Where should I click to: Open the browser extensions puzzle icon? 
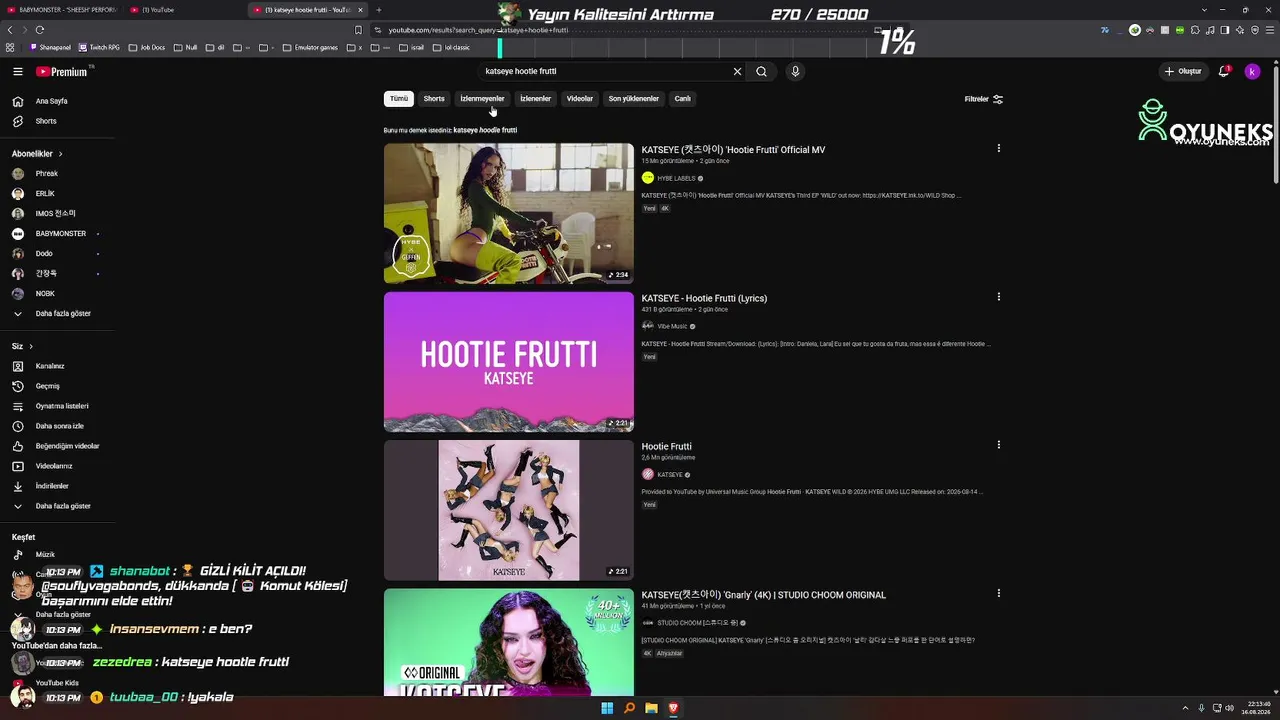click(x=1195, y=30)
